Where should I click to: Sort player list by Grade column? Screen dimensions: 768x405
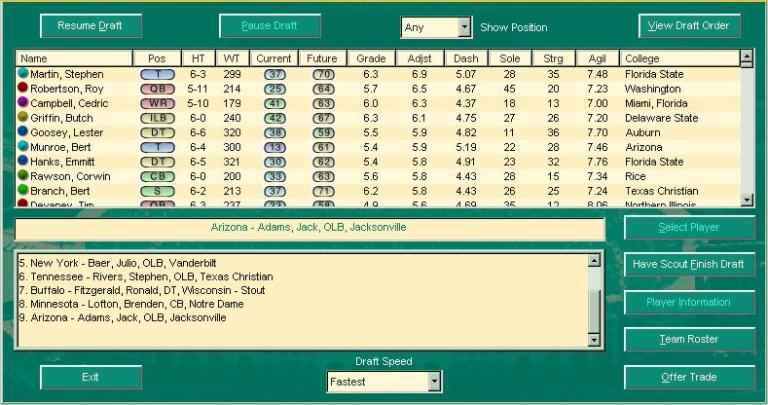click(x=371, y=59)
